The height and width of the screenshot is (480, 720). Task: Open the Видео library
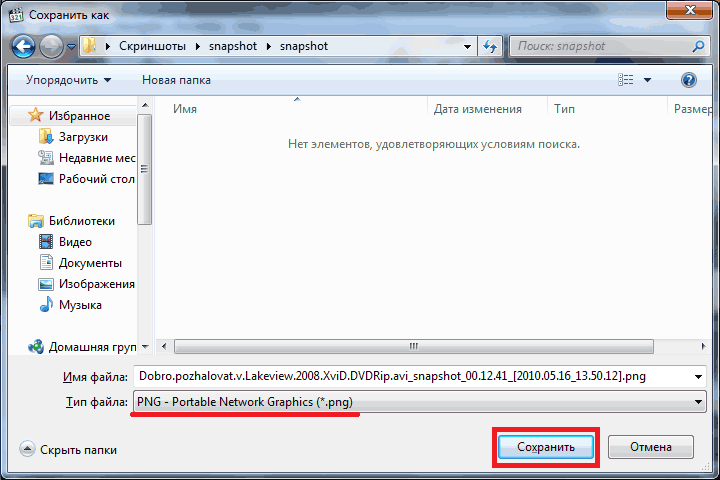(x=75, y=242)
